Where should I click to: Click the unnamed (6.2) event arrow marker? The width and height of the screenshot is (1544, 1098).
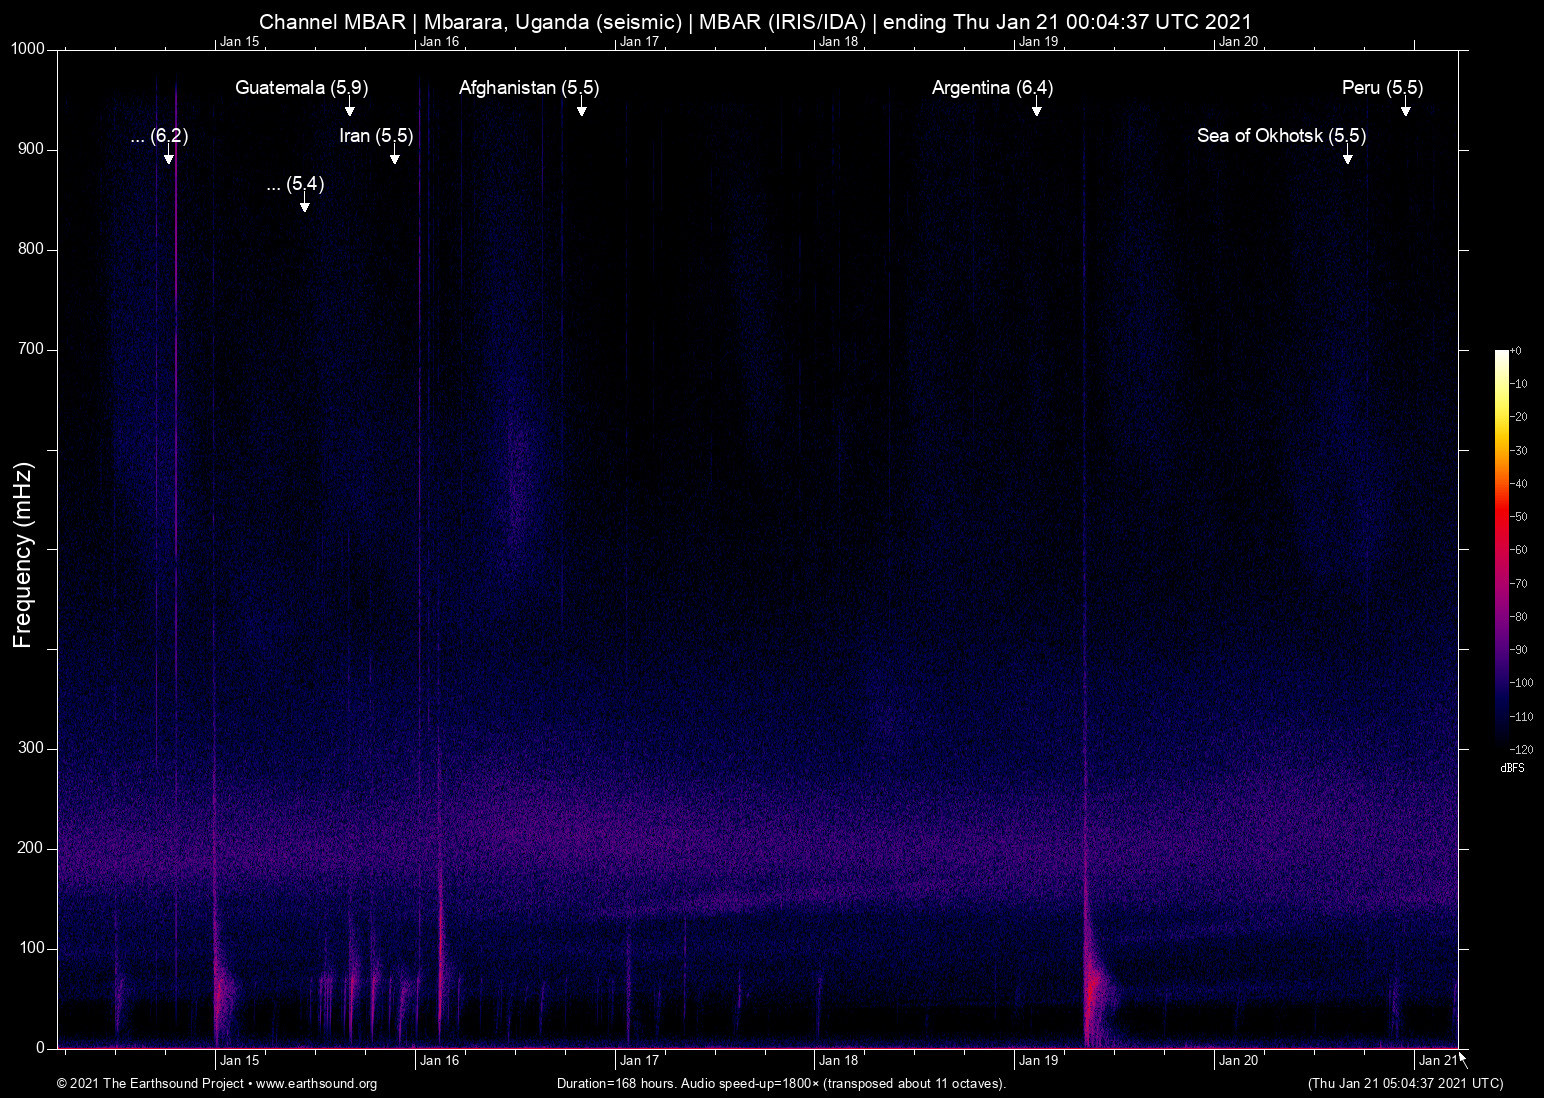tap(169, 158)
